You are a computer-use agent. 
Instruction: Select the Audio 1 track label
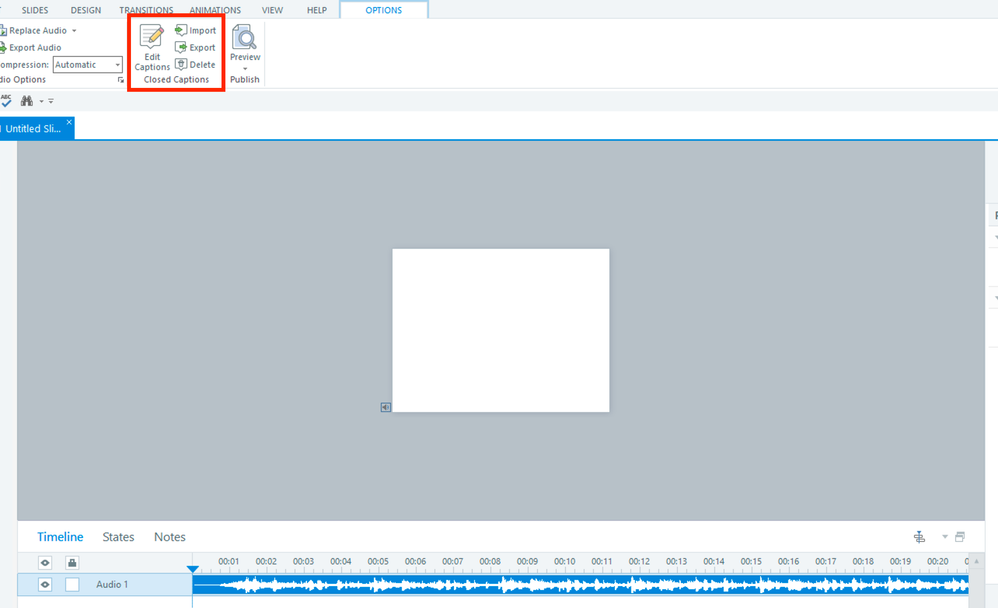coord(112,584)
